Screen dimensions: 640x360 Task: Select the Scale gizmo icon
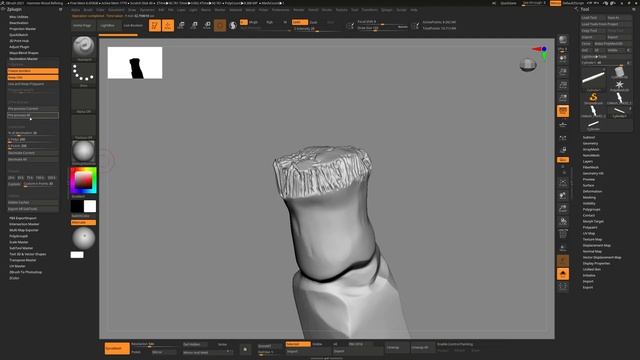click(x=194, y=25)
